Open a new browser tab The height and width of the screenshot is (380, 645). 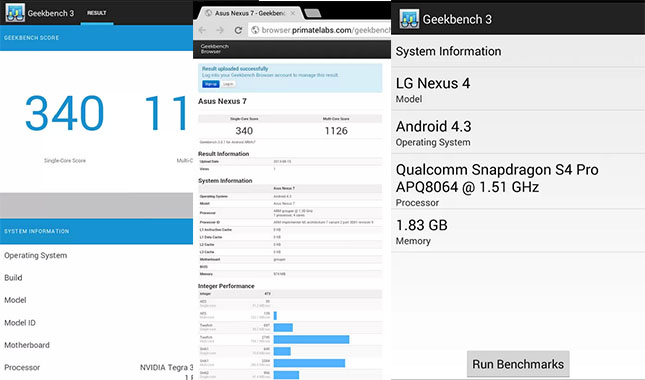point(313,13)
